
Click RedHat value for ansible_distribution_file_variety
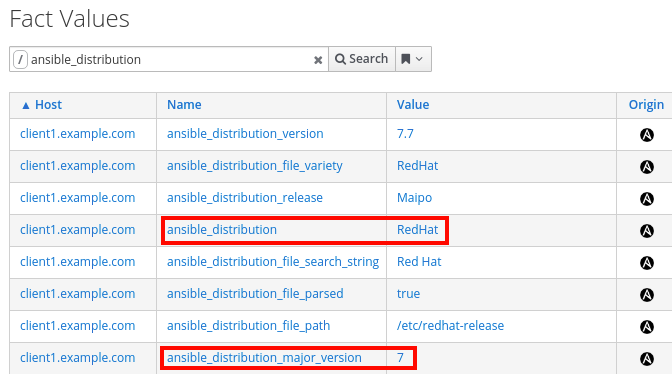pos(417,166)
